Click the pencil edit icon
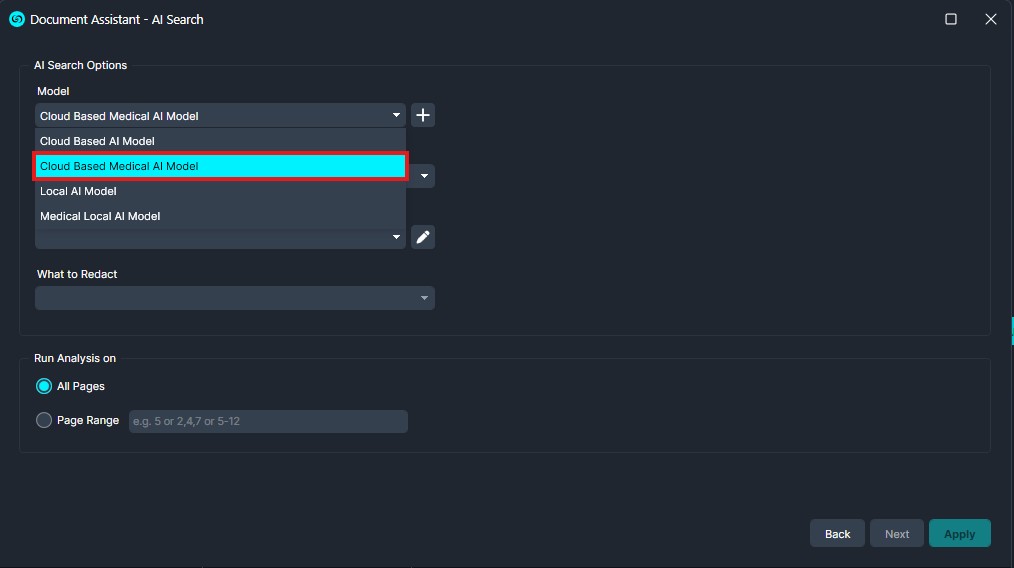The image size is (1014, 568). 422,237
